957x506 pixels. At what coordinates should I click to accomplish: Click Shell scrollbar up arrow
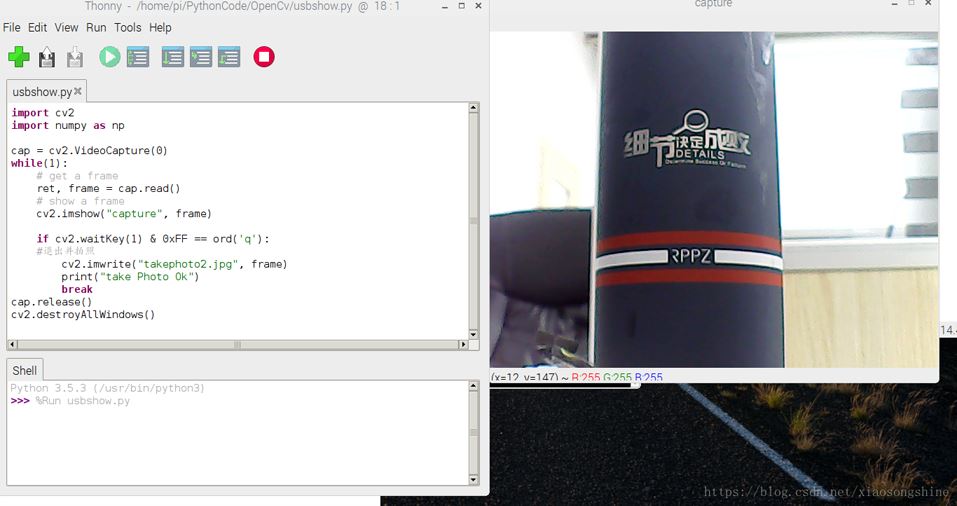tap(473, 386)
